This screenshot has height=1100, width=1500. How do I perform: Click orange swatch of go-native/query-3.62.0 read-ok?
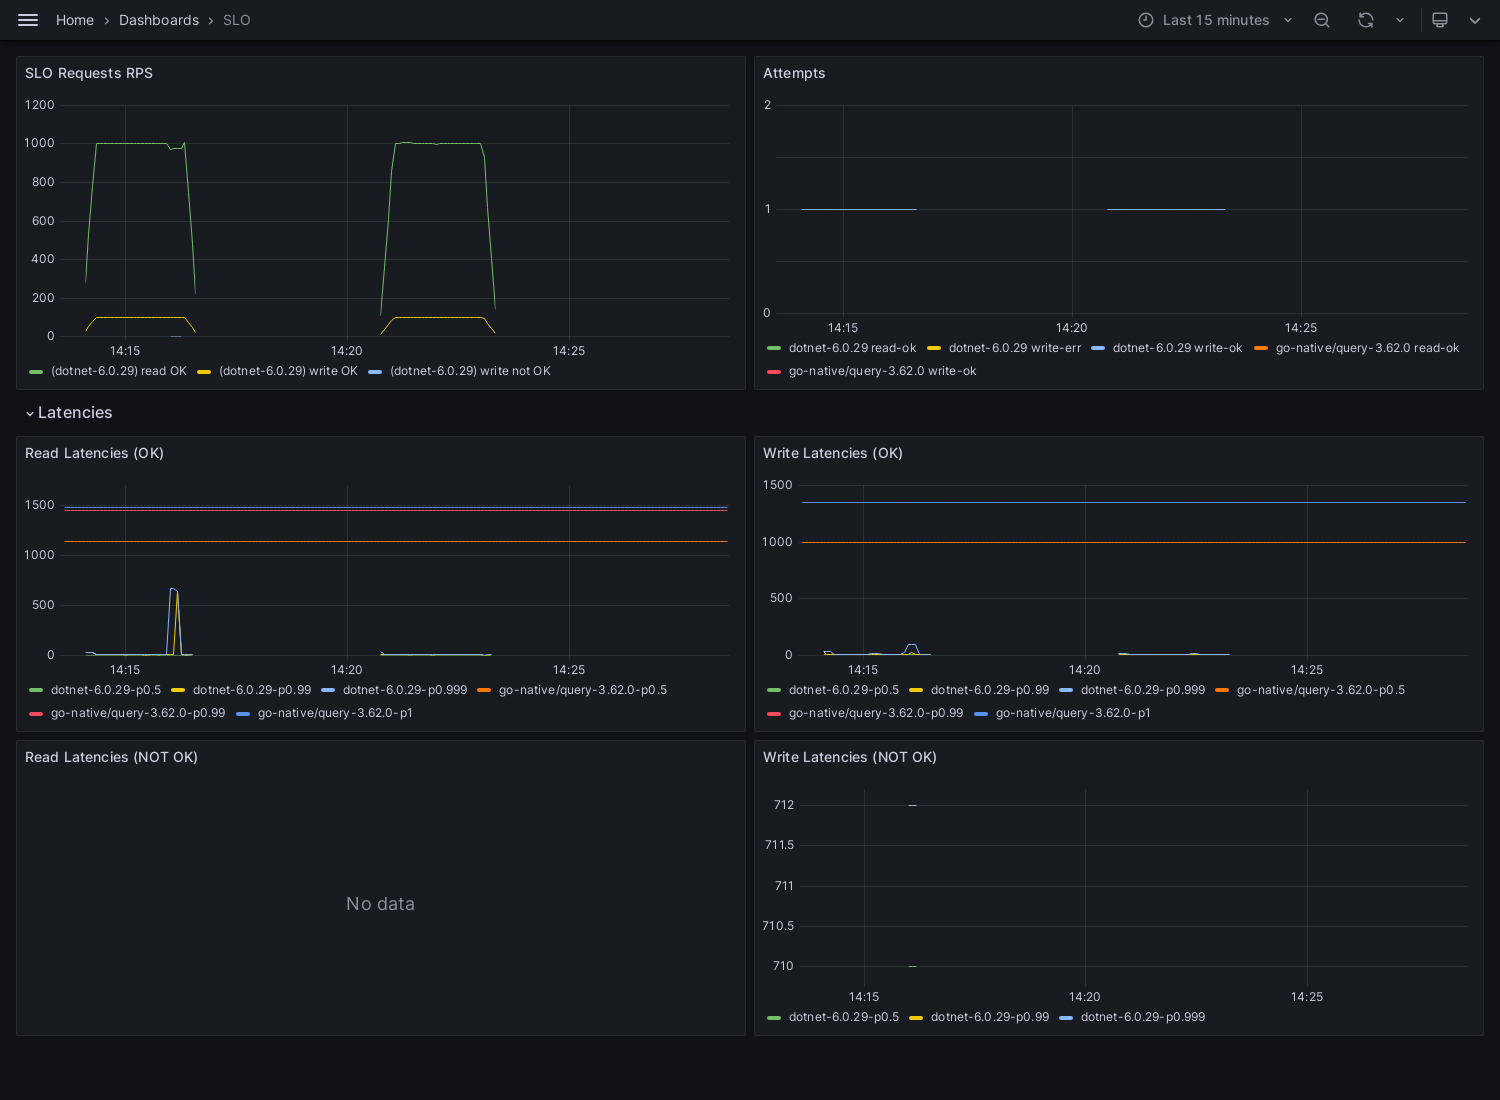pyautogui.click(x=1261, y=349)
